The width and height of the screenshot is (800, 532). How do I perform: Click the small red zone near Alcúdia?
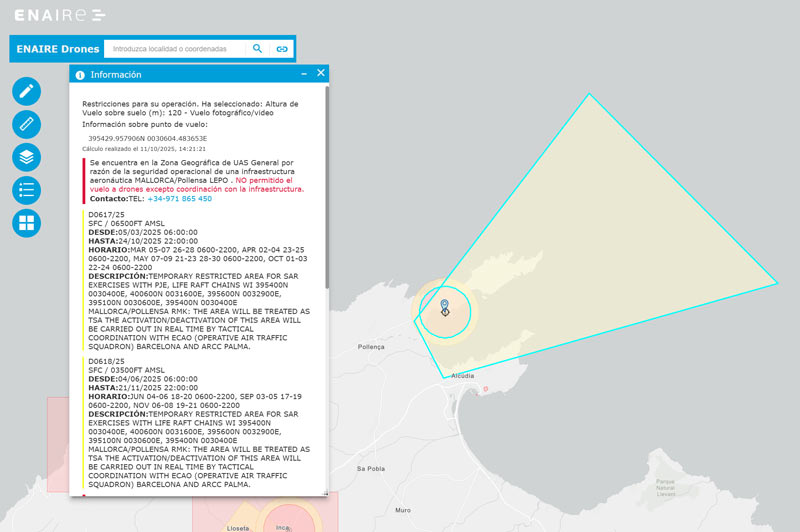(485, 388)
